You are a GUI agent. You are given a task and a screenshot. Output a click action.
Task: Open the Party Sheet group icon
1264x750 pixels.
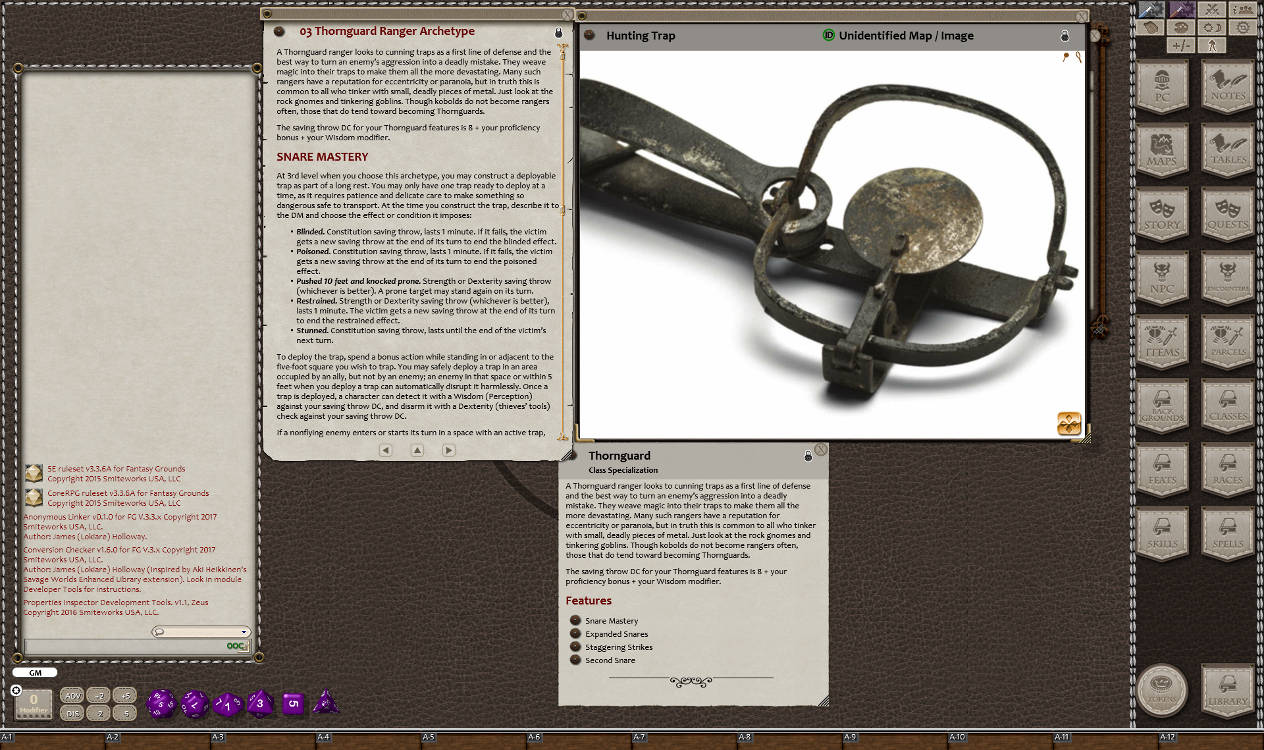(1242, 10)
